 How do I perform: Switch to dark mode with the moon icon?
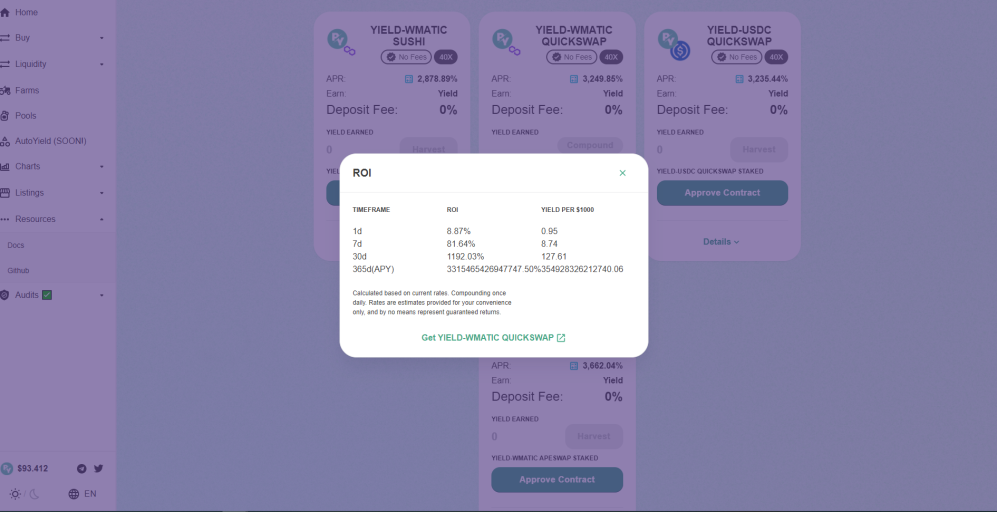point(34,494)
